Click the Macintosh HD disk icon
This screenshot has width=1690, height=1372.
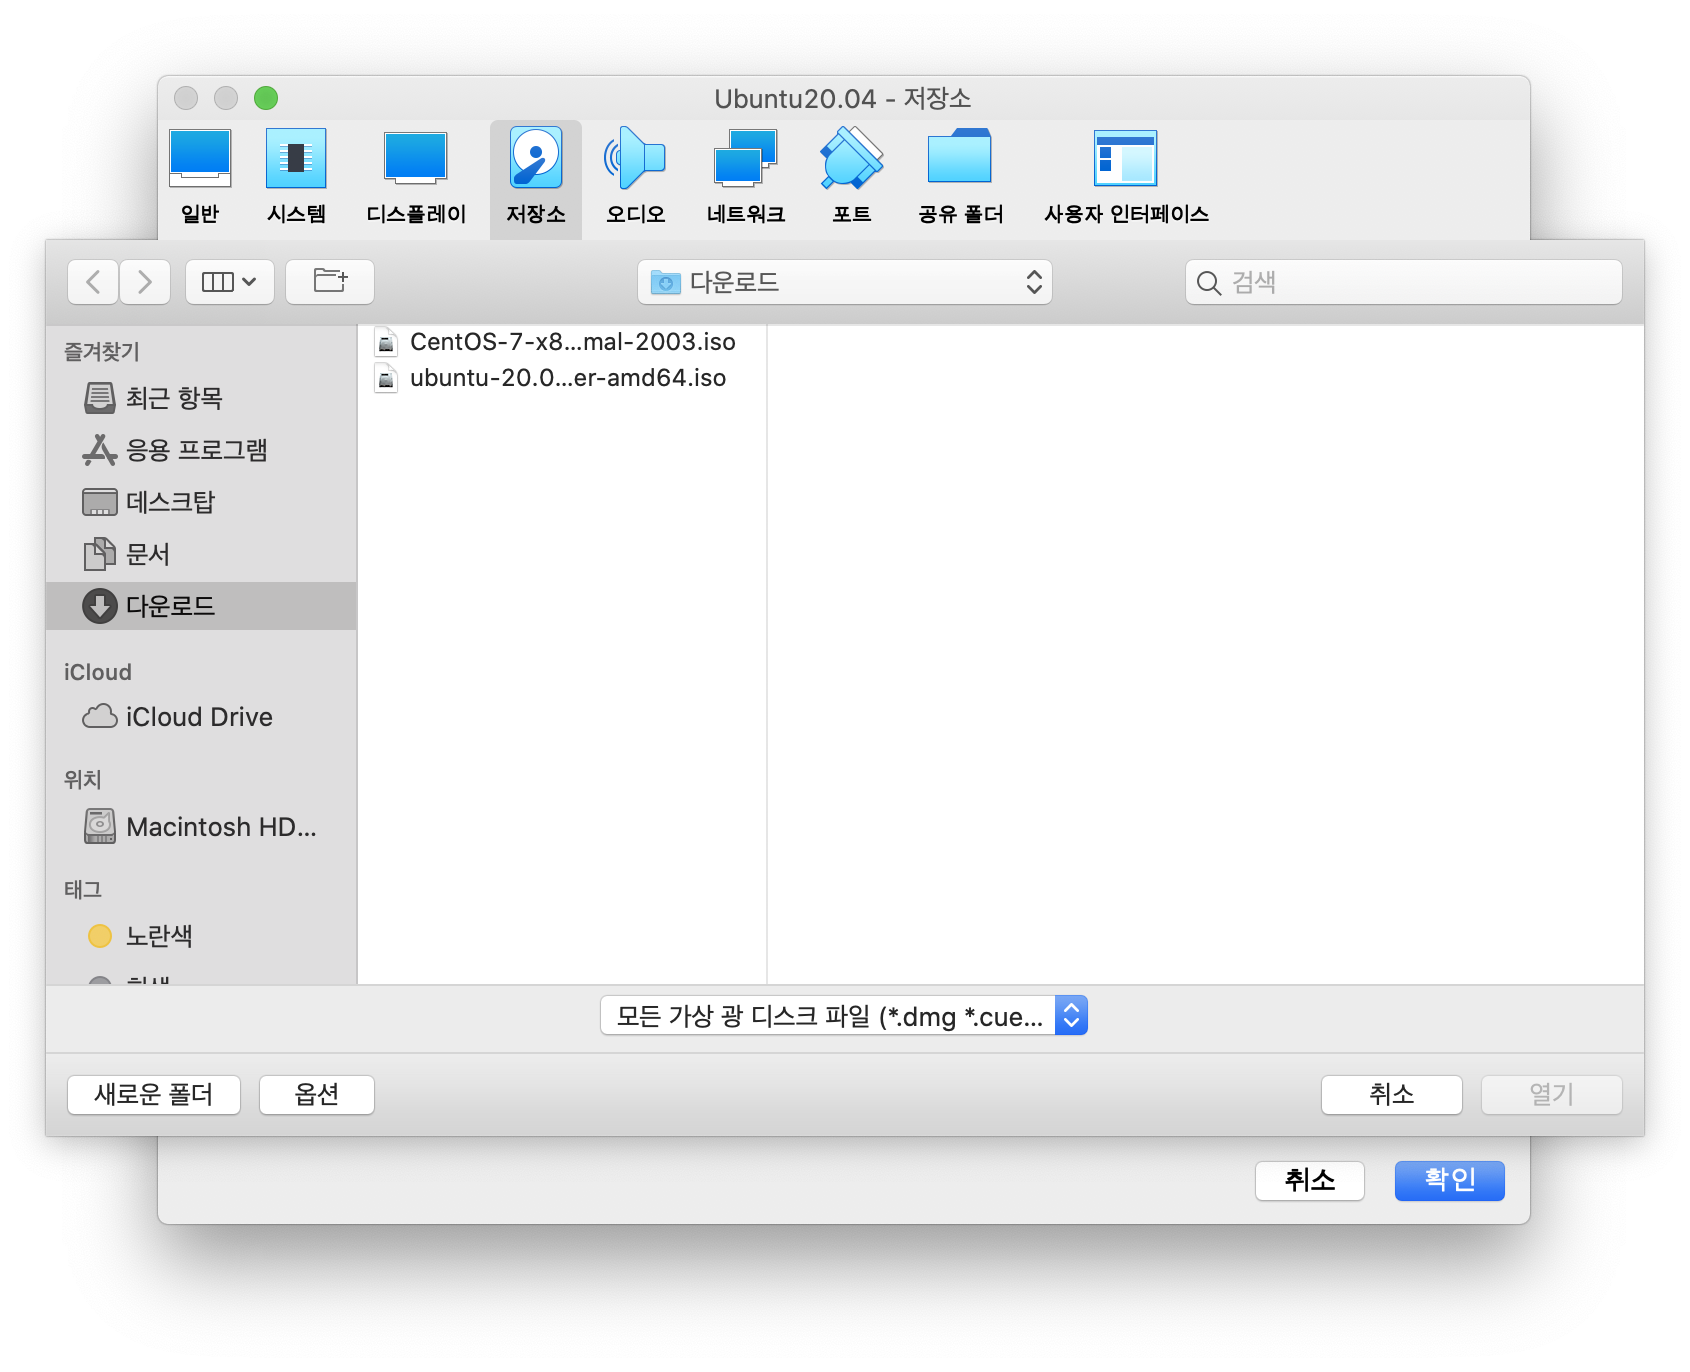tap(99, 827)
